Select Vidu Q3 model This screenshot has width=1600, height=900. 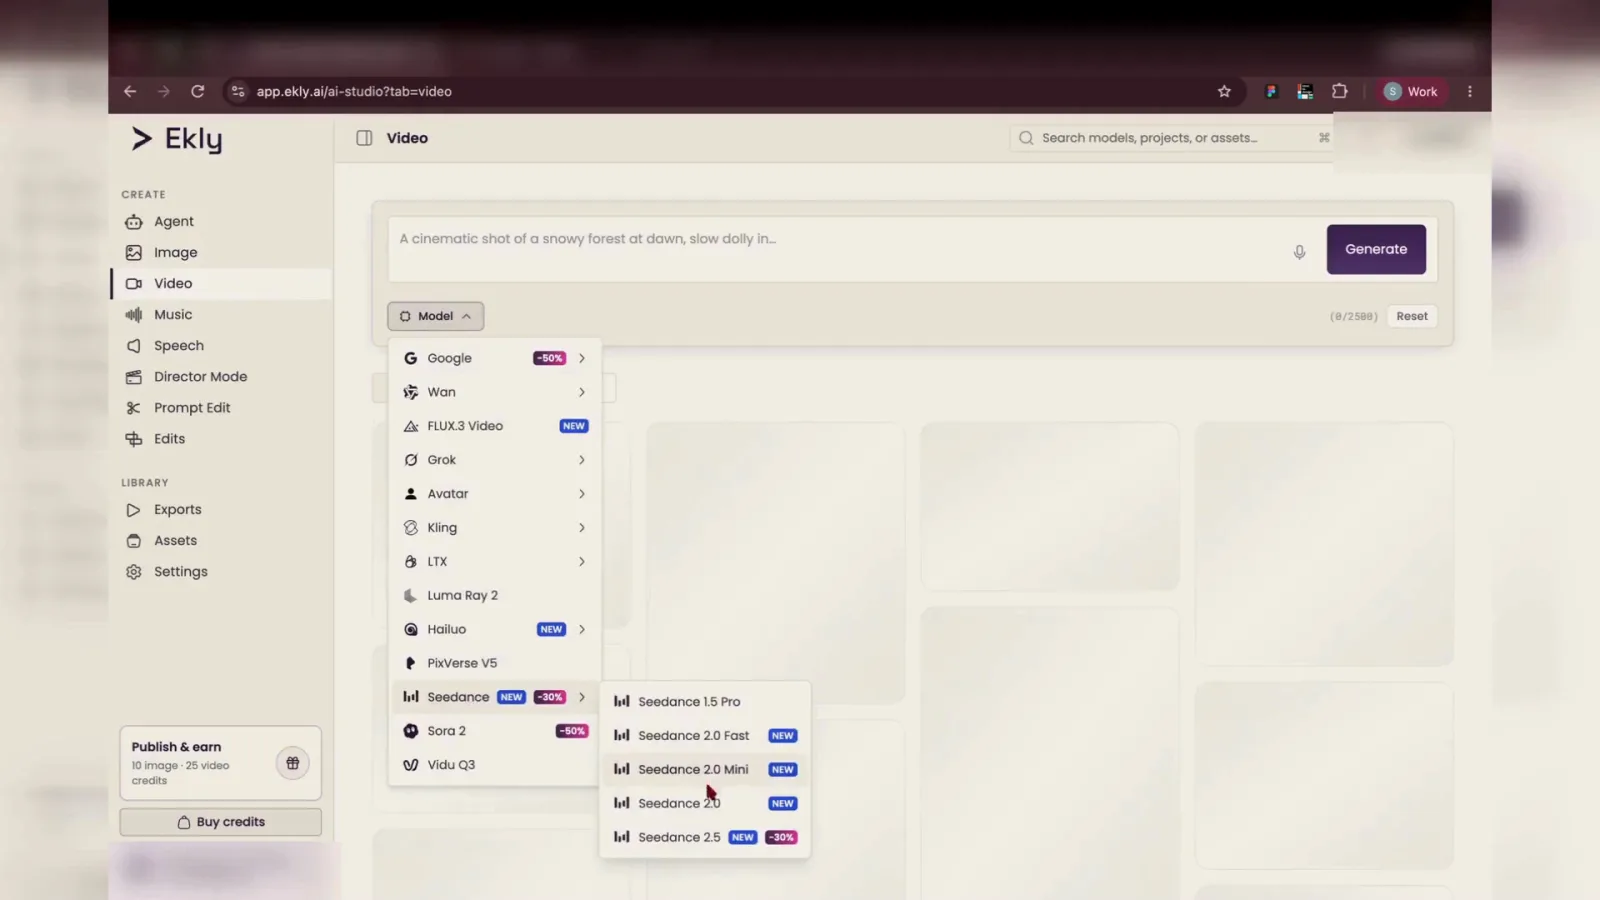pyautogui.click(x=495, y=765)
